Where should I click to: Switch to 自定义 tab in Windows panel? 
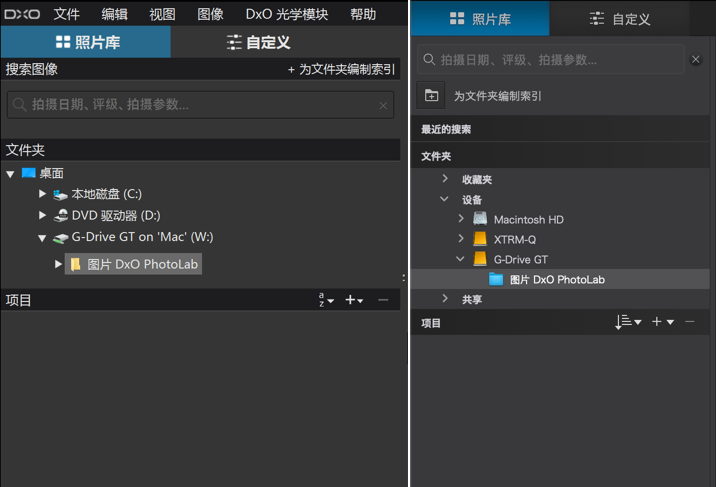(x=259, y=42)
